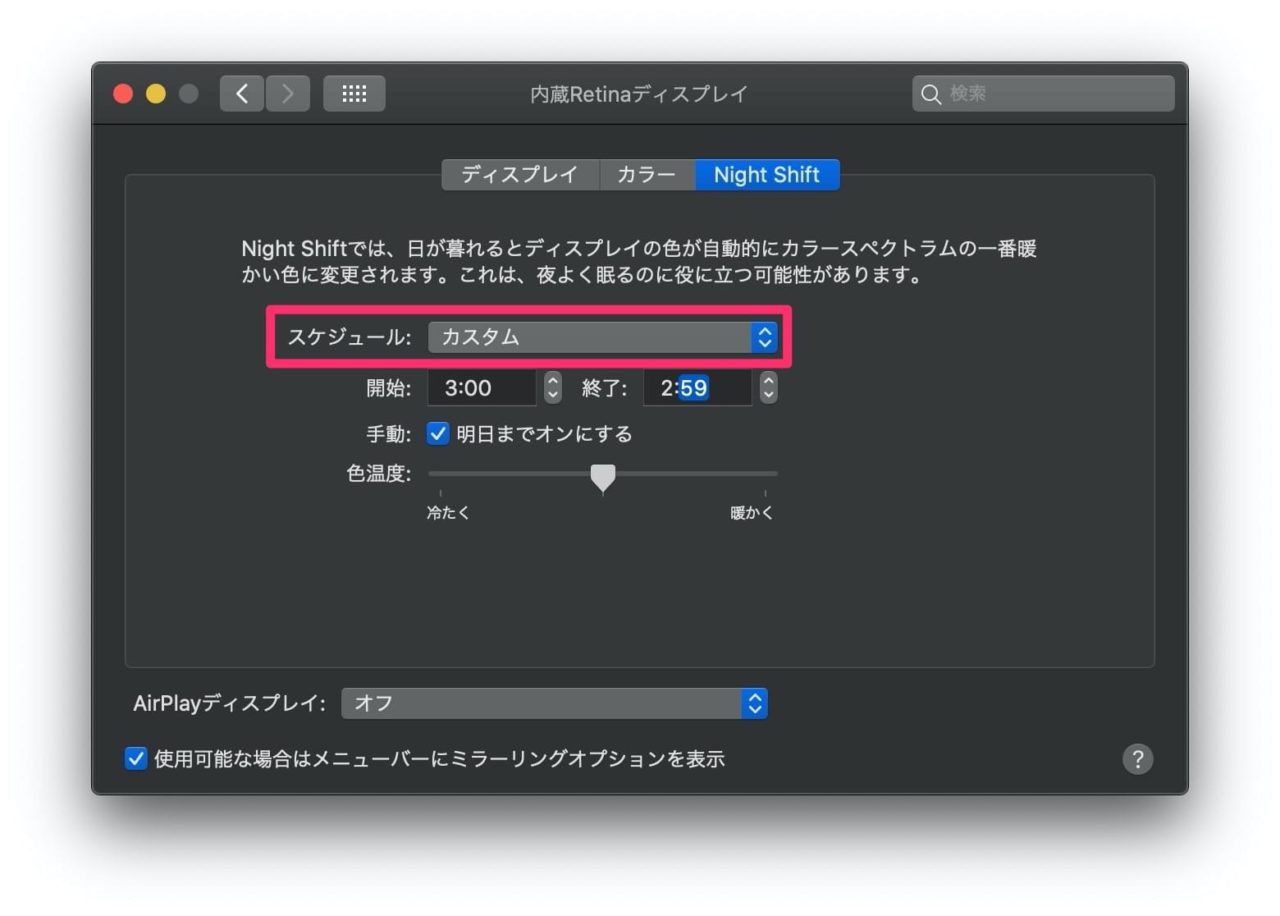Open the Show All preferences grid icon
1280x916 pixels.
click(354, 93)
